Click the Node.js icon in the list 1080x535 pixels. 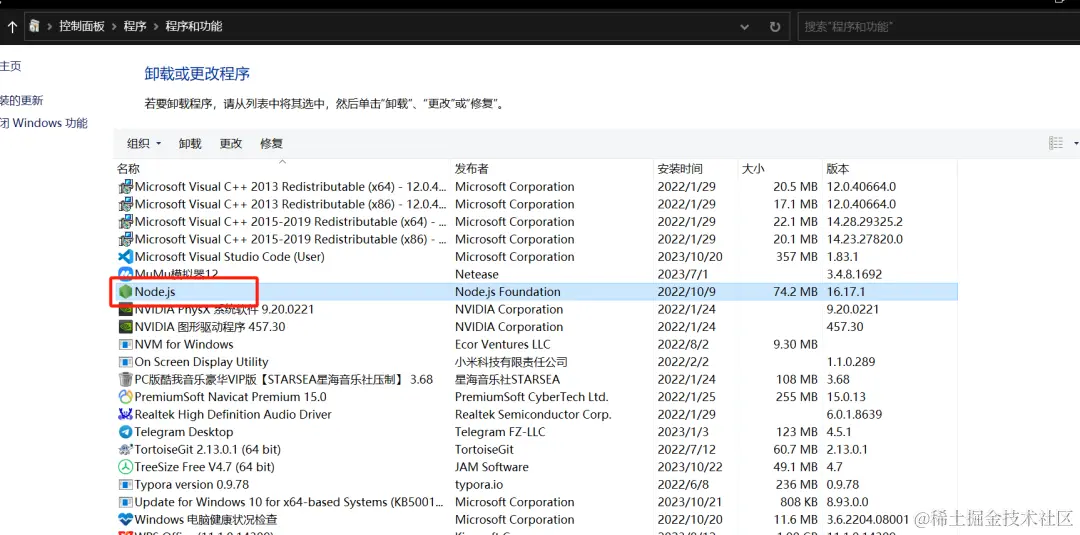pos(125,292)
